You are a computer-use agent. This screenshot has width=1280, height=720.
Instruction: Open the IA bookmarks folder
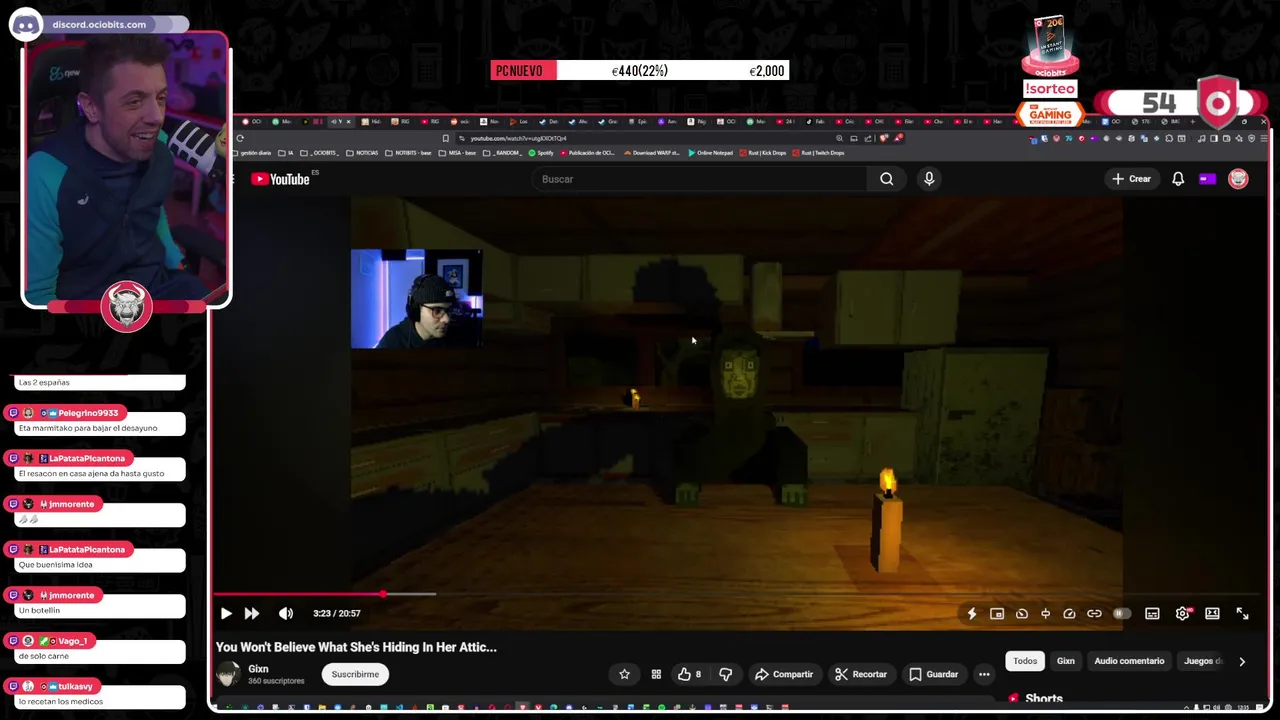287,153
